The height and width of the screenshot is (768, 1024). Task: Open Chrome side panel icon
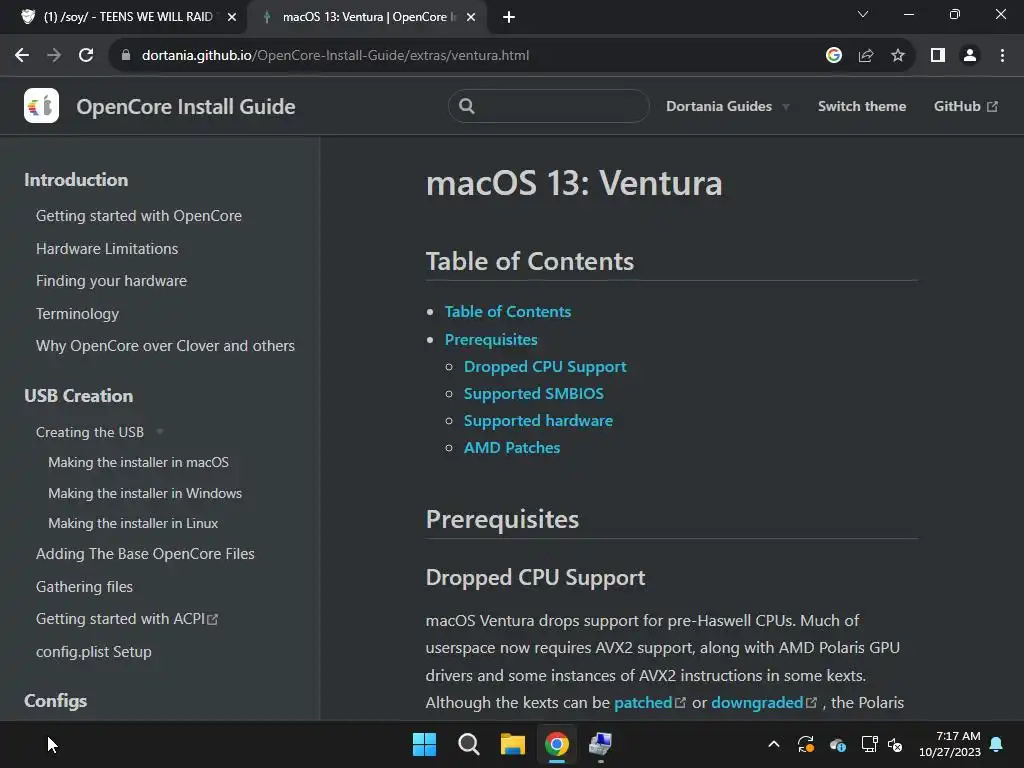(937, 55)
